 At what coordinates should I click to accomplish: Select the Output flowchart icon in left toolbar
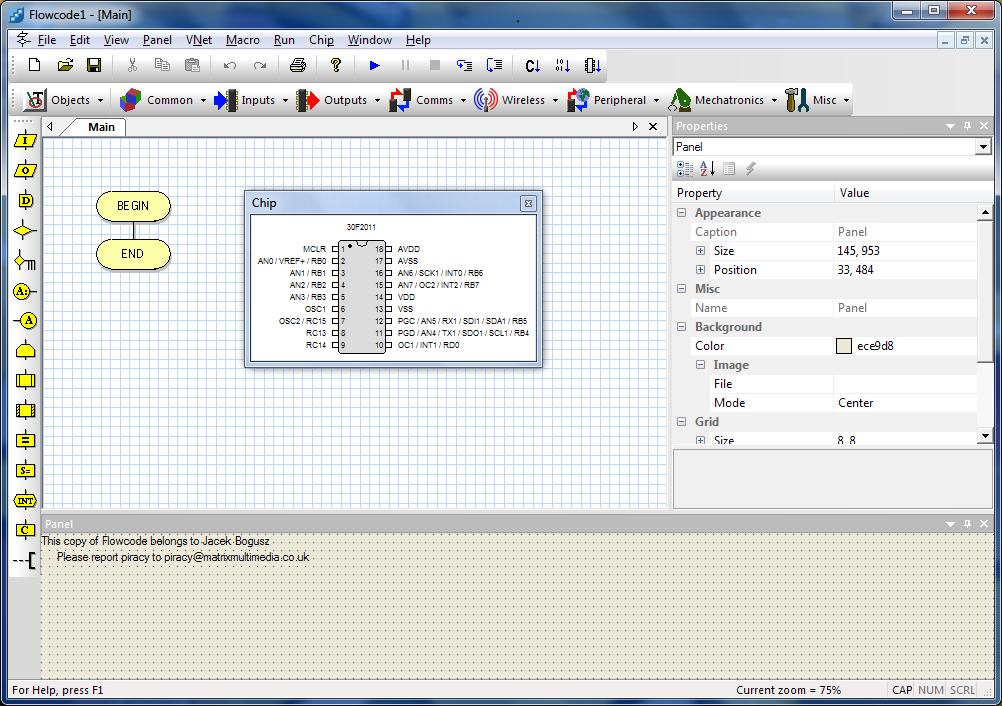25,171
